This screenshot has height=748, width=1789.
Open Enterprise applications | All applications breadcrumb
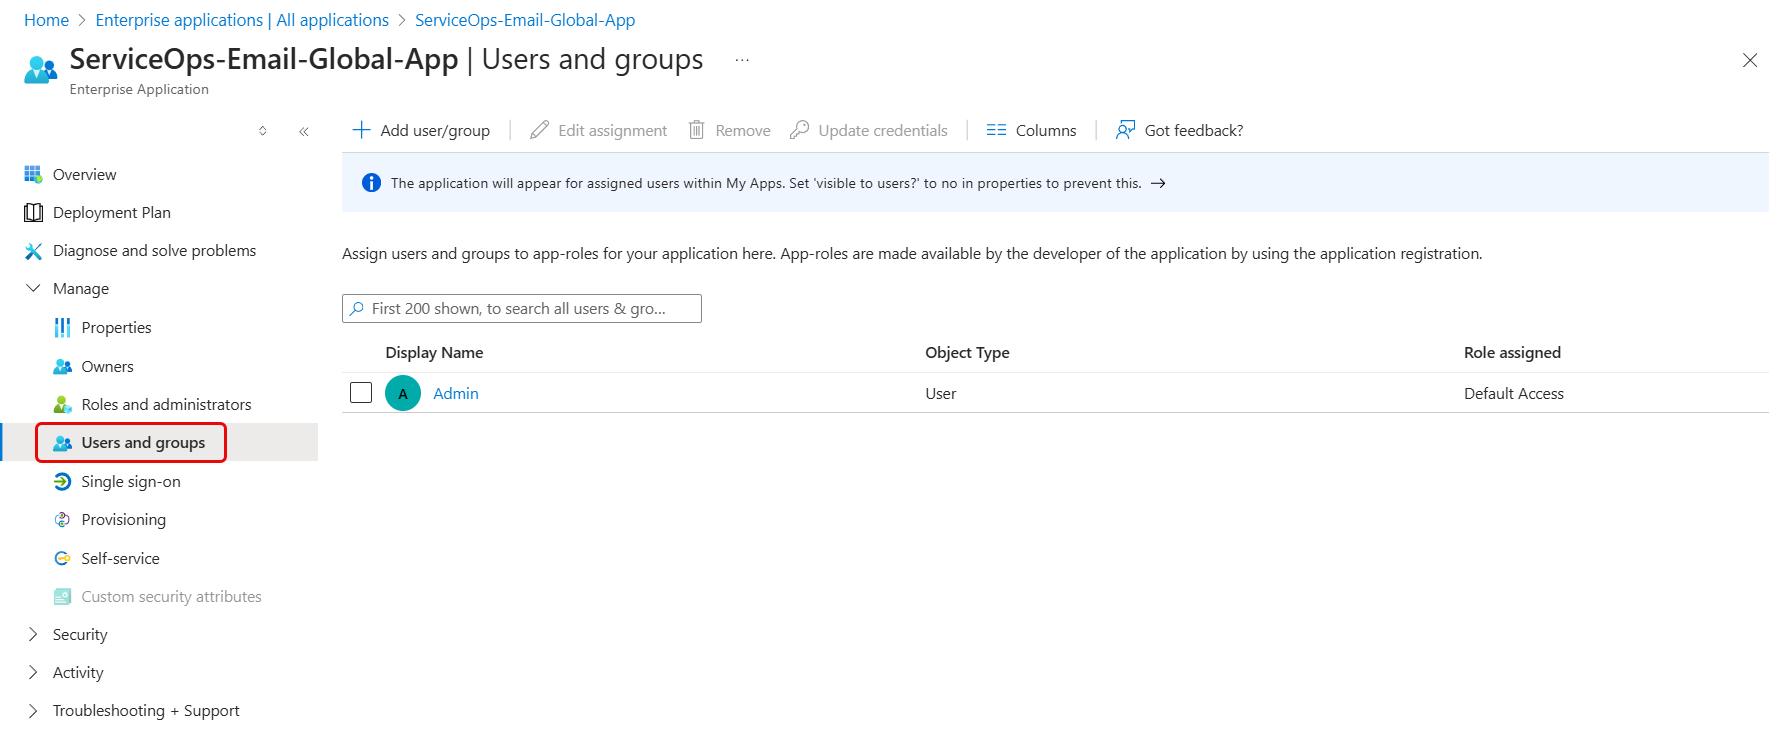coord(242,20)
